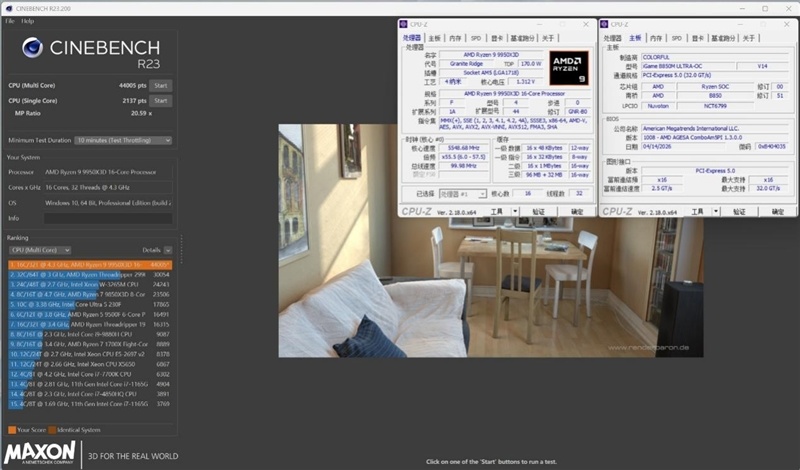The width and height of the screenshot is (800, 470).
Task: Expand the ranking Details arrow
Action: 168,250
